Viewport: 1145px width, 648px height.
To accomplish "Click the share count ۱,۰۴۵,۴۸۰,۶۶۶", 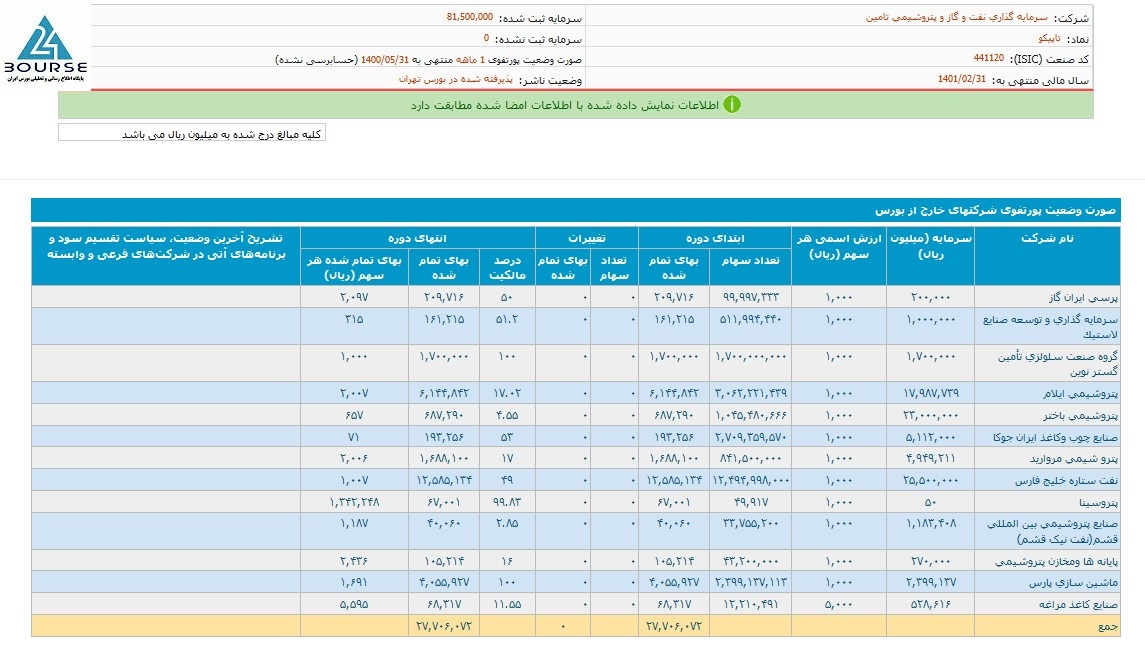I will click(750, 414).
